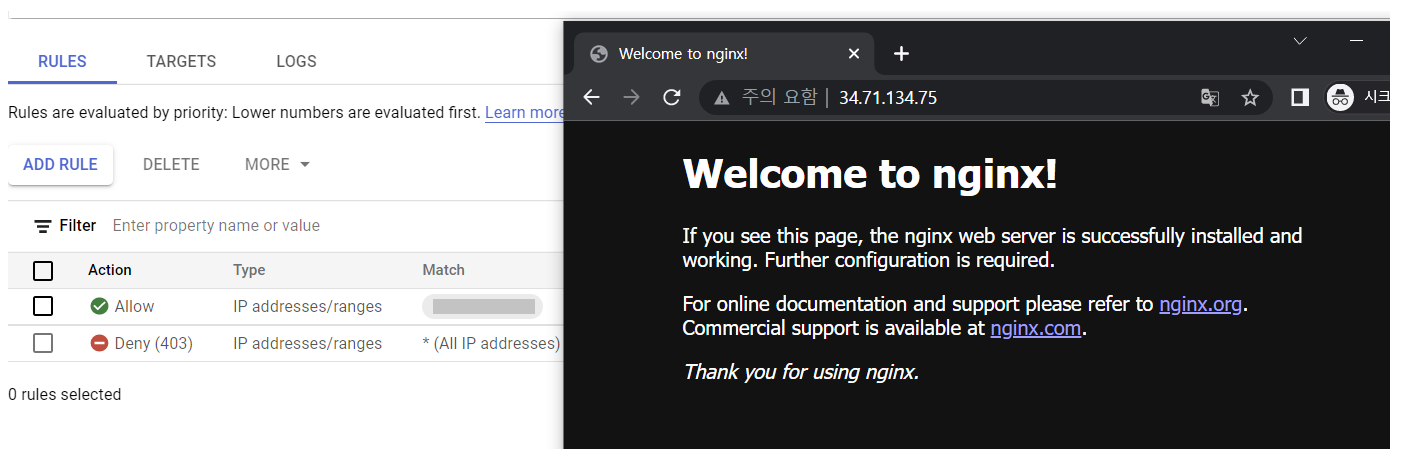This screenshot has height=462, width=1406.
Task: Click the '* (All IP addresses)' match cell
Action: [491, 343]
